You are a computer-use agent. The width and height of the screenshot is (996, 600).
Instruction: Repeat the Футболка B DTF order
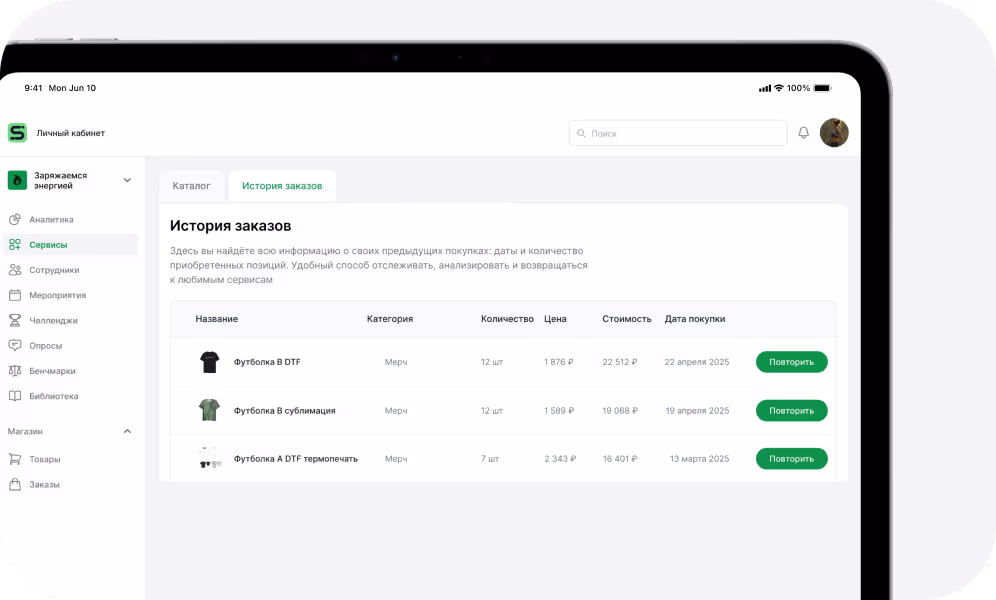pyautogui.click(x=791, y=362)
